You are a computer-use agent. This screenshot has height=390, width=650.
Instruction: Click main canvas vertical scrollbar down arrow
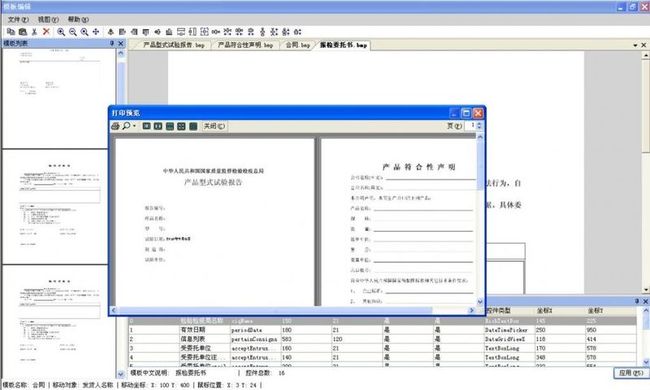click(x=645, y=290)
